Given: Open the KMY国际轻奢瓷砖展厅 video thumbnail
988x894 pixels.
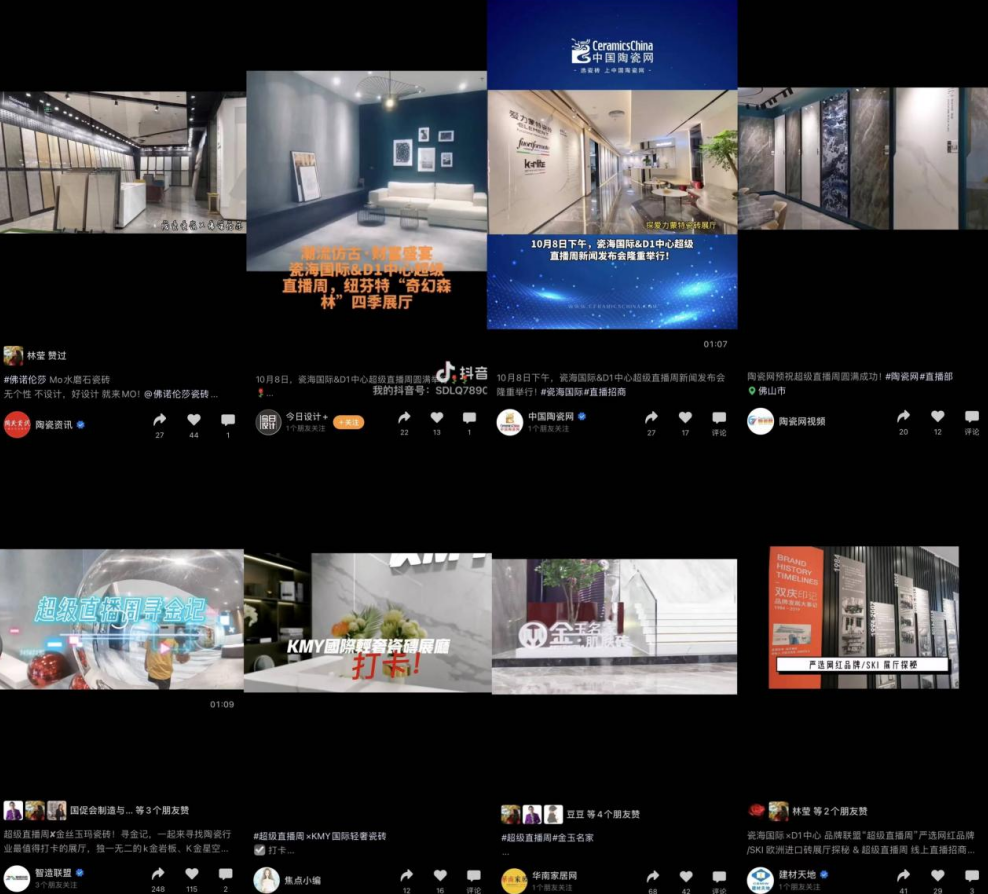Looking at the screenshot, I should click(367, 620).
